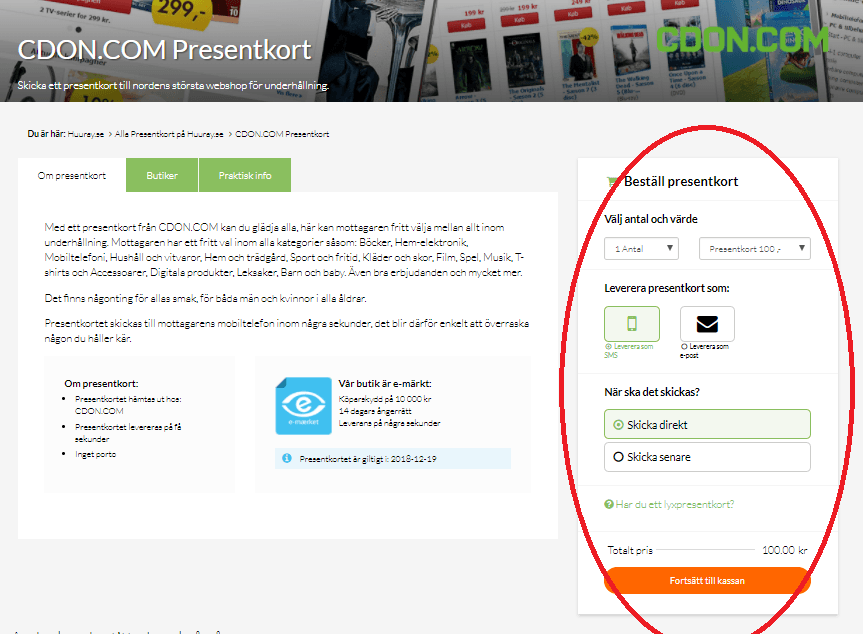Go to Alla Presentkort på Huuray.se breadcrumb

point(169,134)
